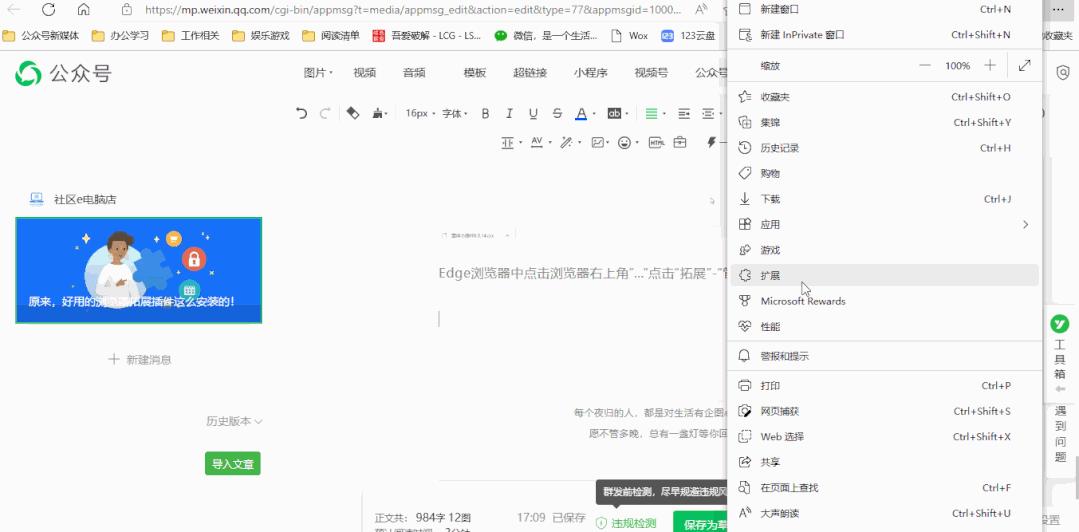
Task: Open the Wox bookmark
Action: click(x=630, y=36)
